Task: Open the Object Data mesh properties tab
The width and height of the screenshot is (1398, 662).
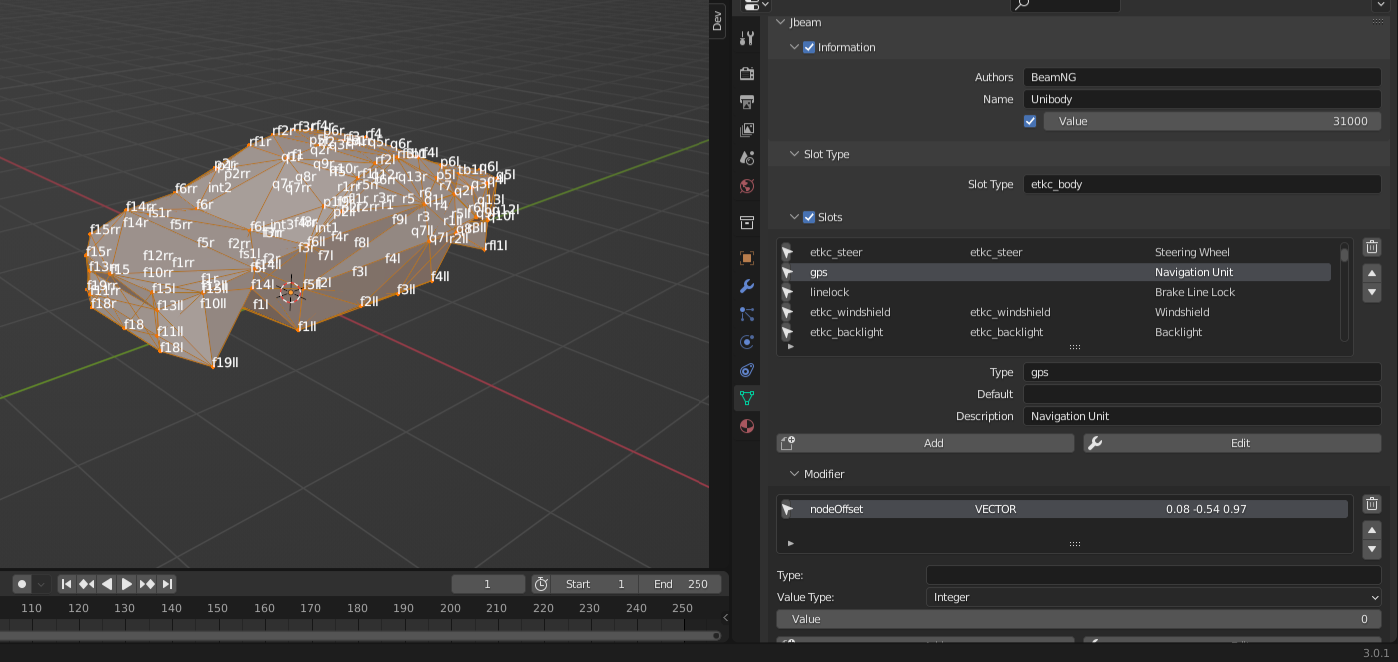Action: coord(746,398)
